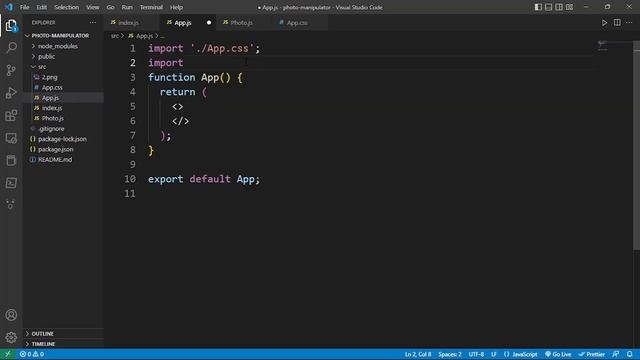Open the File menu
640x360 pixels.
click(24, 7)
